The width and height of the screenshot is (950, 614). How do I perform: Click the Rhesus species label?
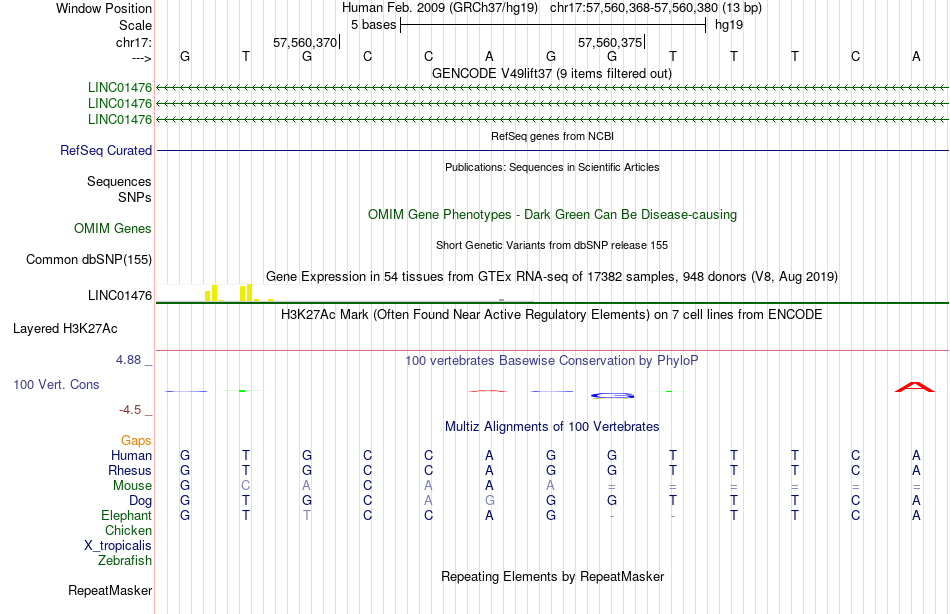coord(130,471)
